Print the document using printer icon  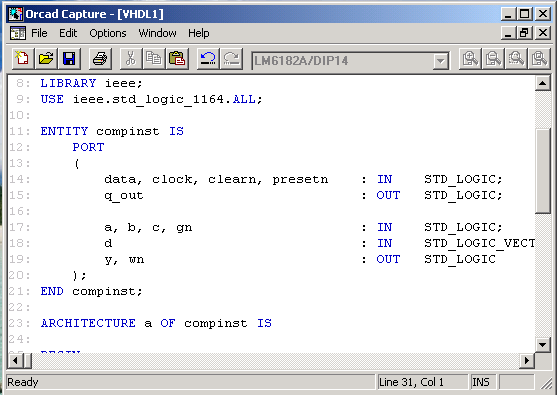coord(100,59)
